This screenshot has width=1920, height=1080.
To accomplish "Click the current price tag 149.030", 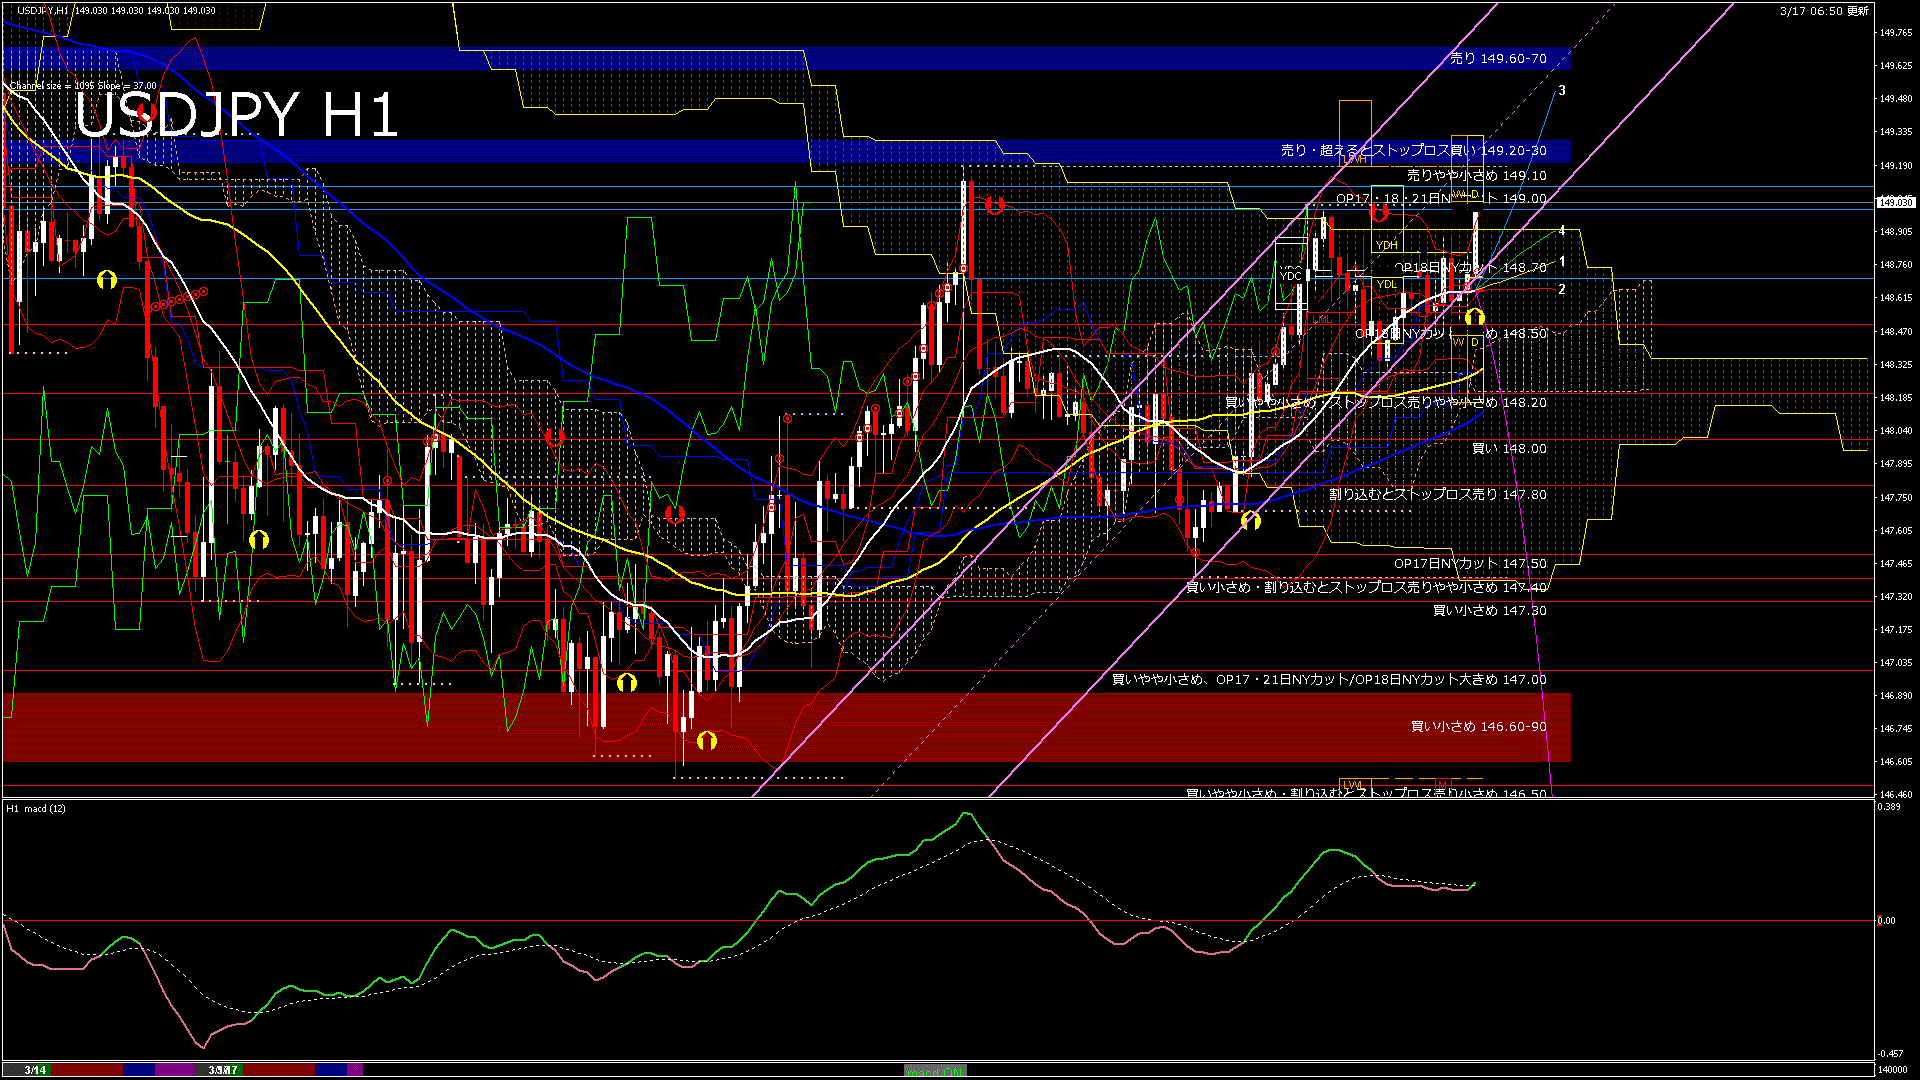I will pyautogui.click(x=1895, y=202).
